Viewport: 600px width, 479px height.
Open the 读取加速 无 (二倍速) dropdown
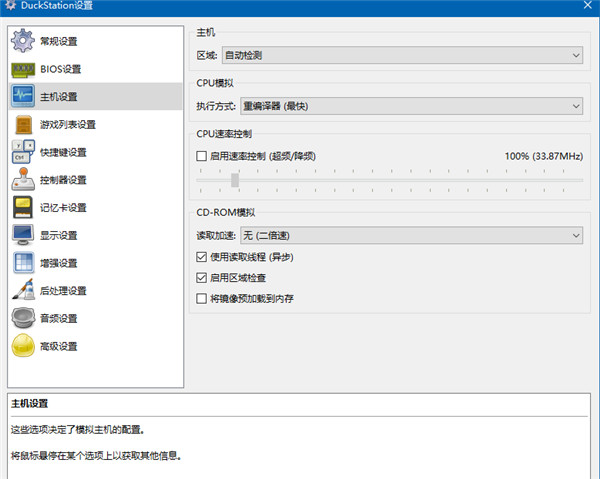pos(410,235)
